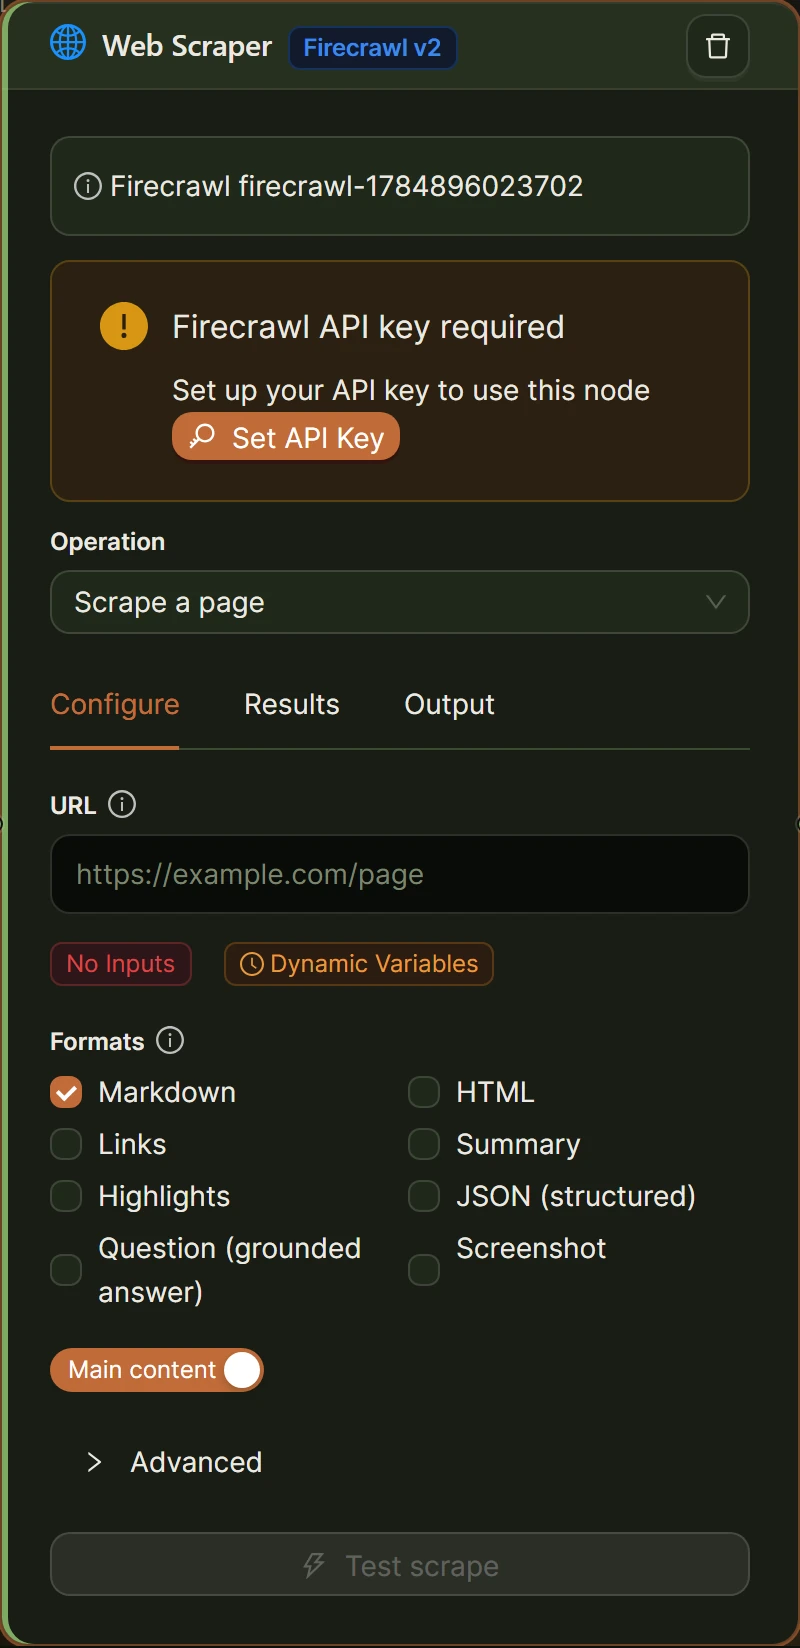Open the Operation dropdown Scrape a page
This screenshot has height=1648, width=800.
click(x=400, y=602)
